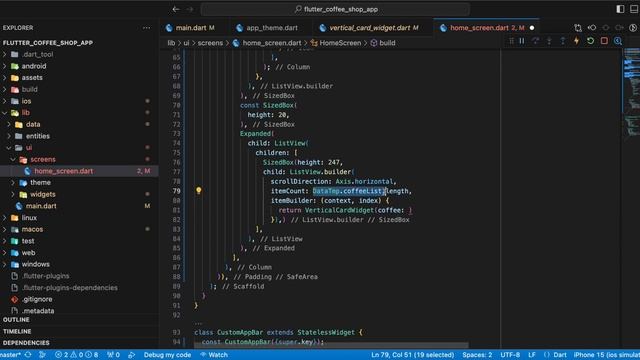
Task: Open Explorer more actions ellipsis
Action: (147, 28)
